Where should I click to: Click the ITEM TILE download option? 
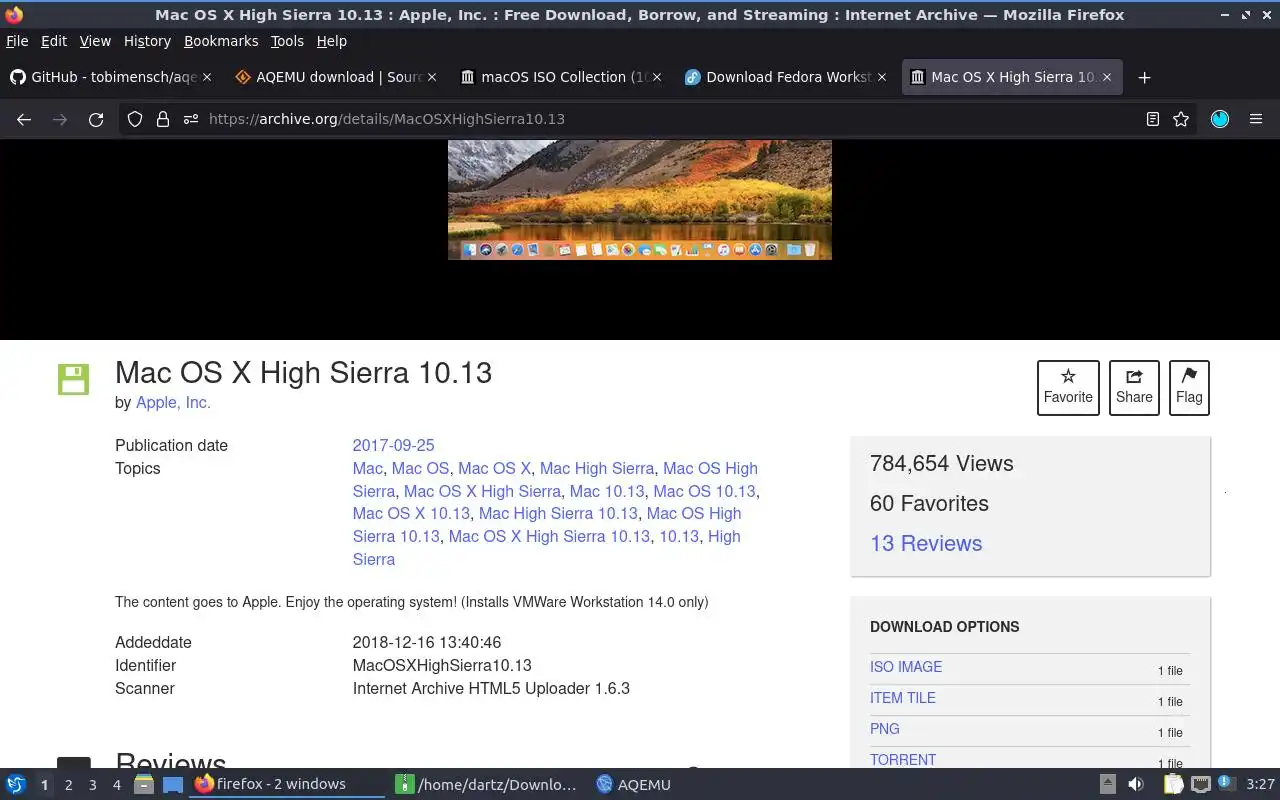903,698
